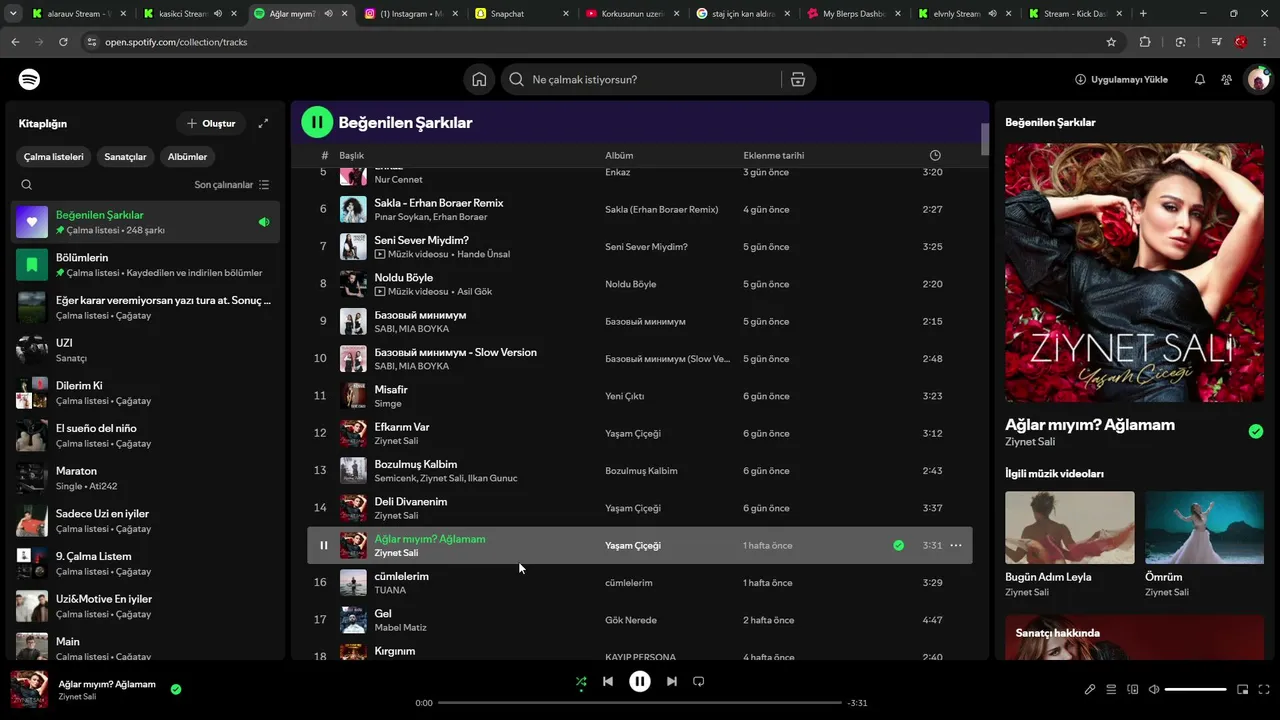Open Bölümlerin in library
1280x720 pixels.
point(146,265)
